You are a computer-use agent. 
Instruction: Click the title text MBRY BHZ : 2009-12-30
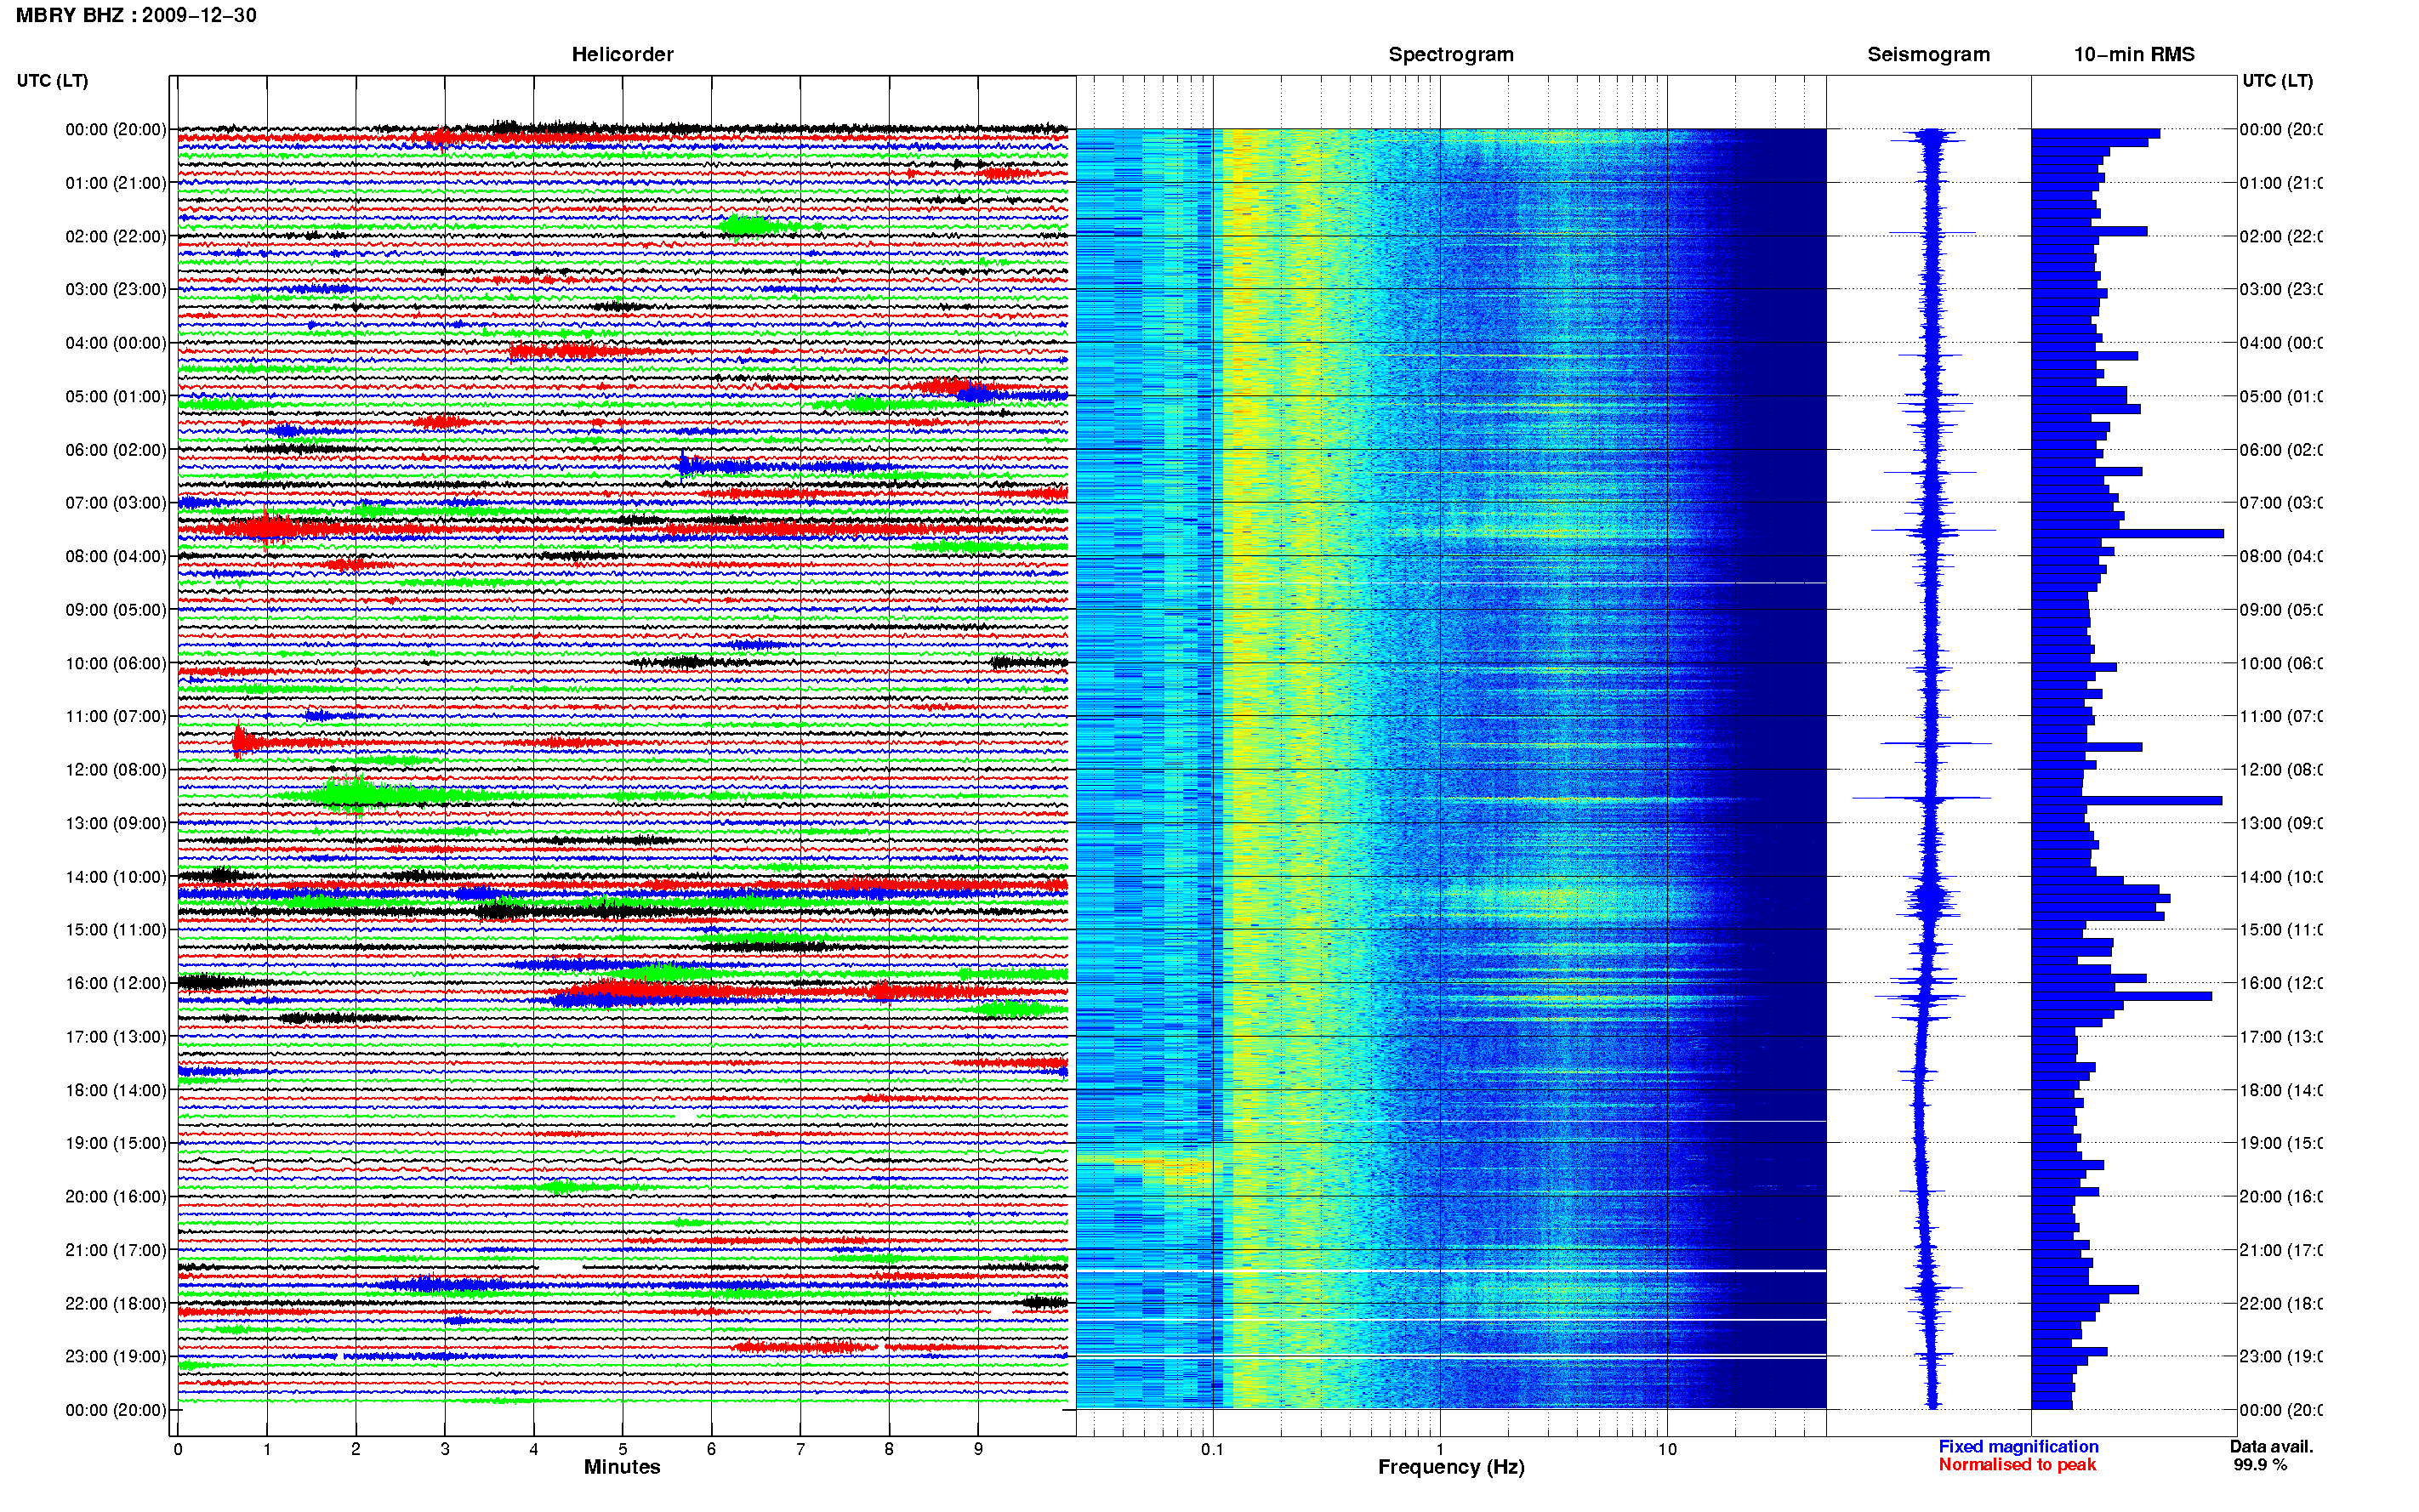pos(136,15)
